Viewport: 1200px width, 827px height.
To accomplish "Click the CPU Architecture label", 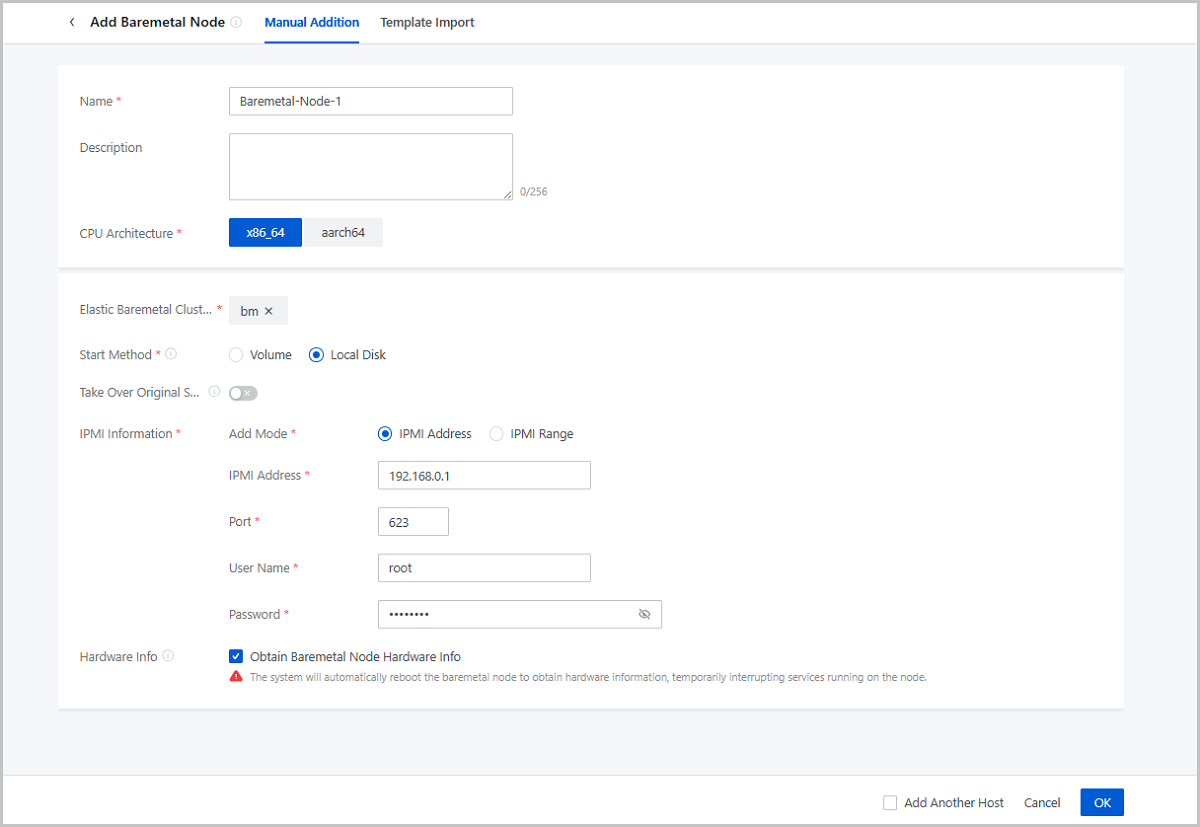I will (127, 233).
